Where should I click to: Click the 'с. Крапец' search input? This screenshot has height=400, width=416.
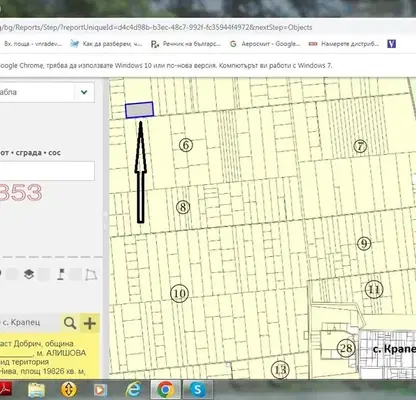[30, 323]
